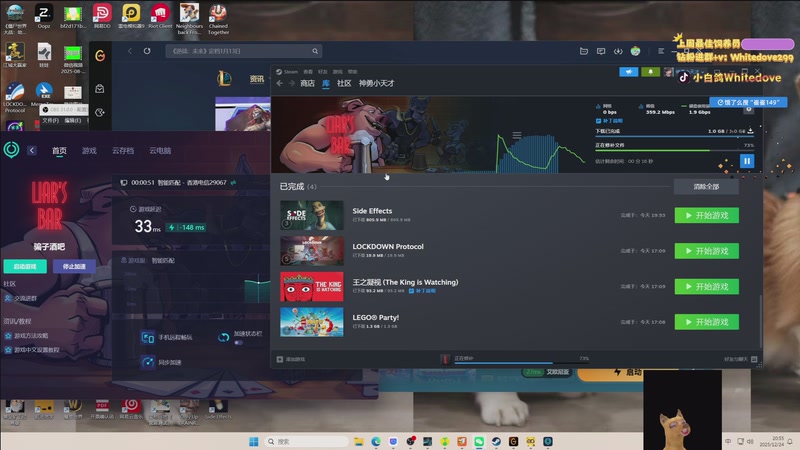Open the LEGO Party! thumbnail
This screenshot has height=450, width=800.
[x=312, y=322]
